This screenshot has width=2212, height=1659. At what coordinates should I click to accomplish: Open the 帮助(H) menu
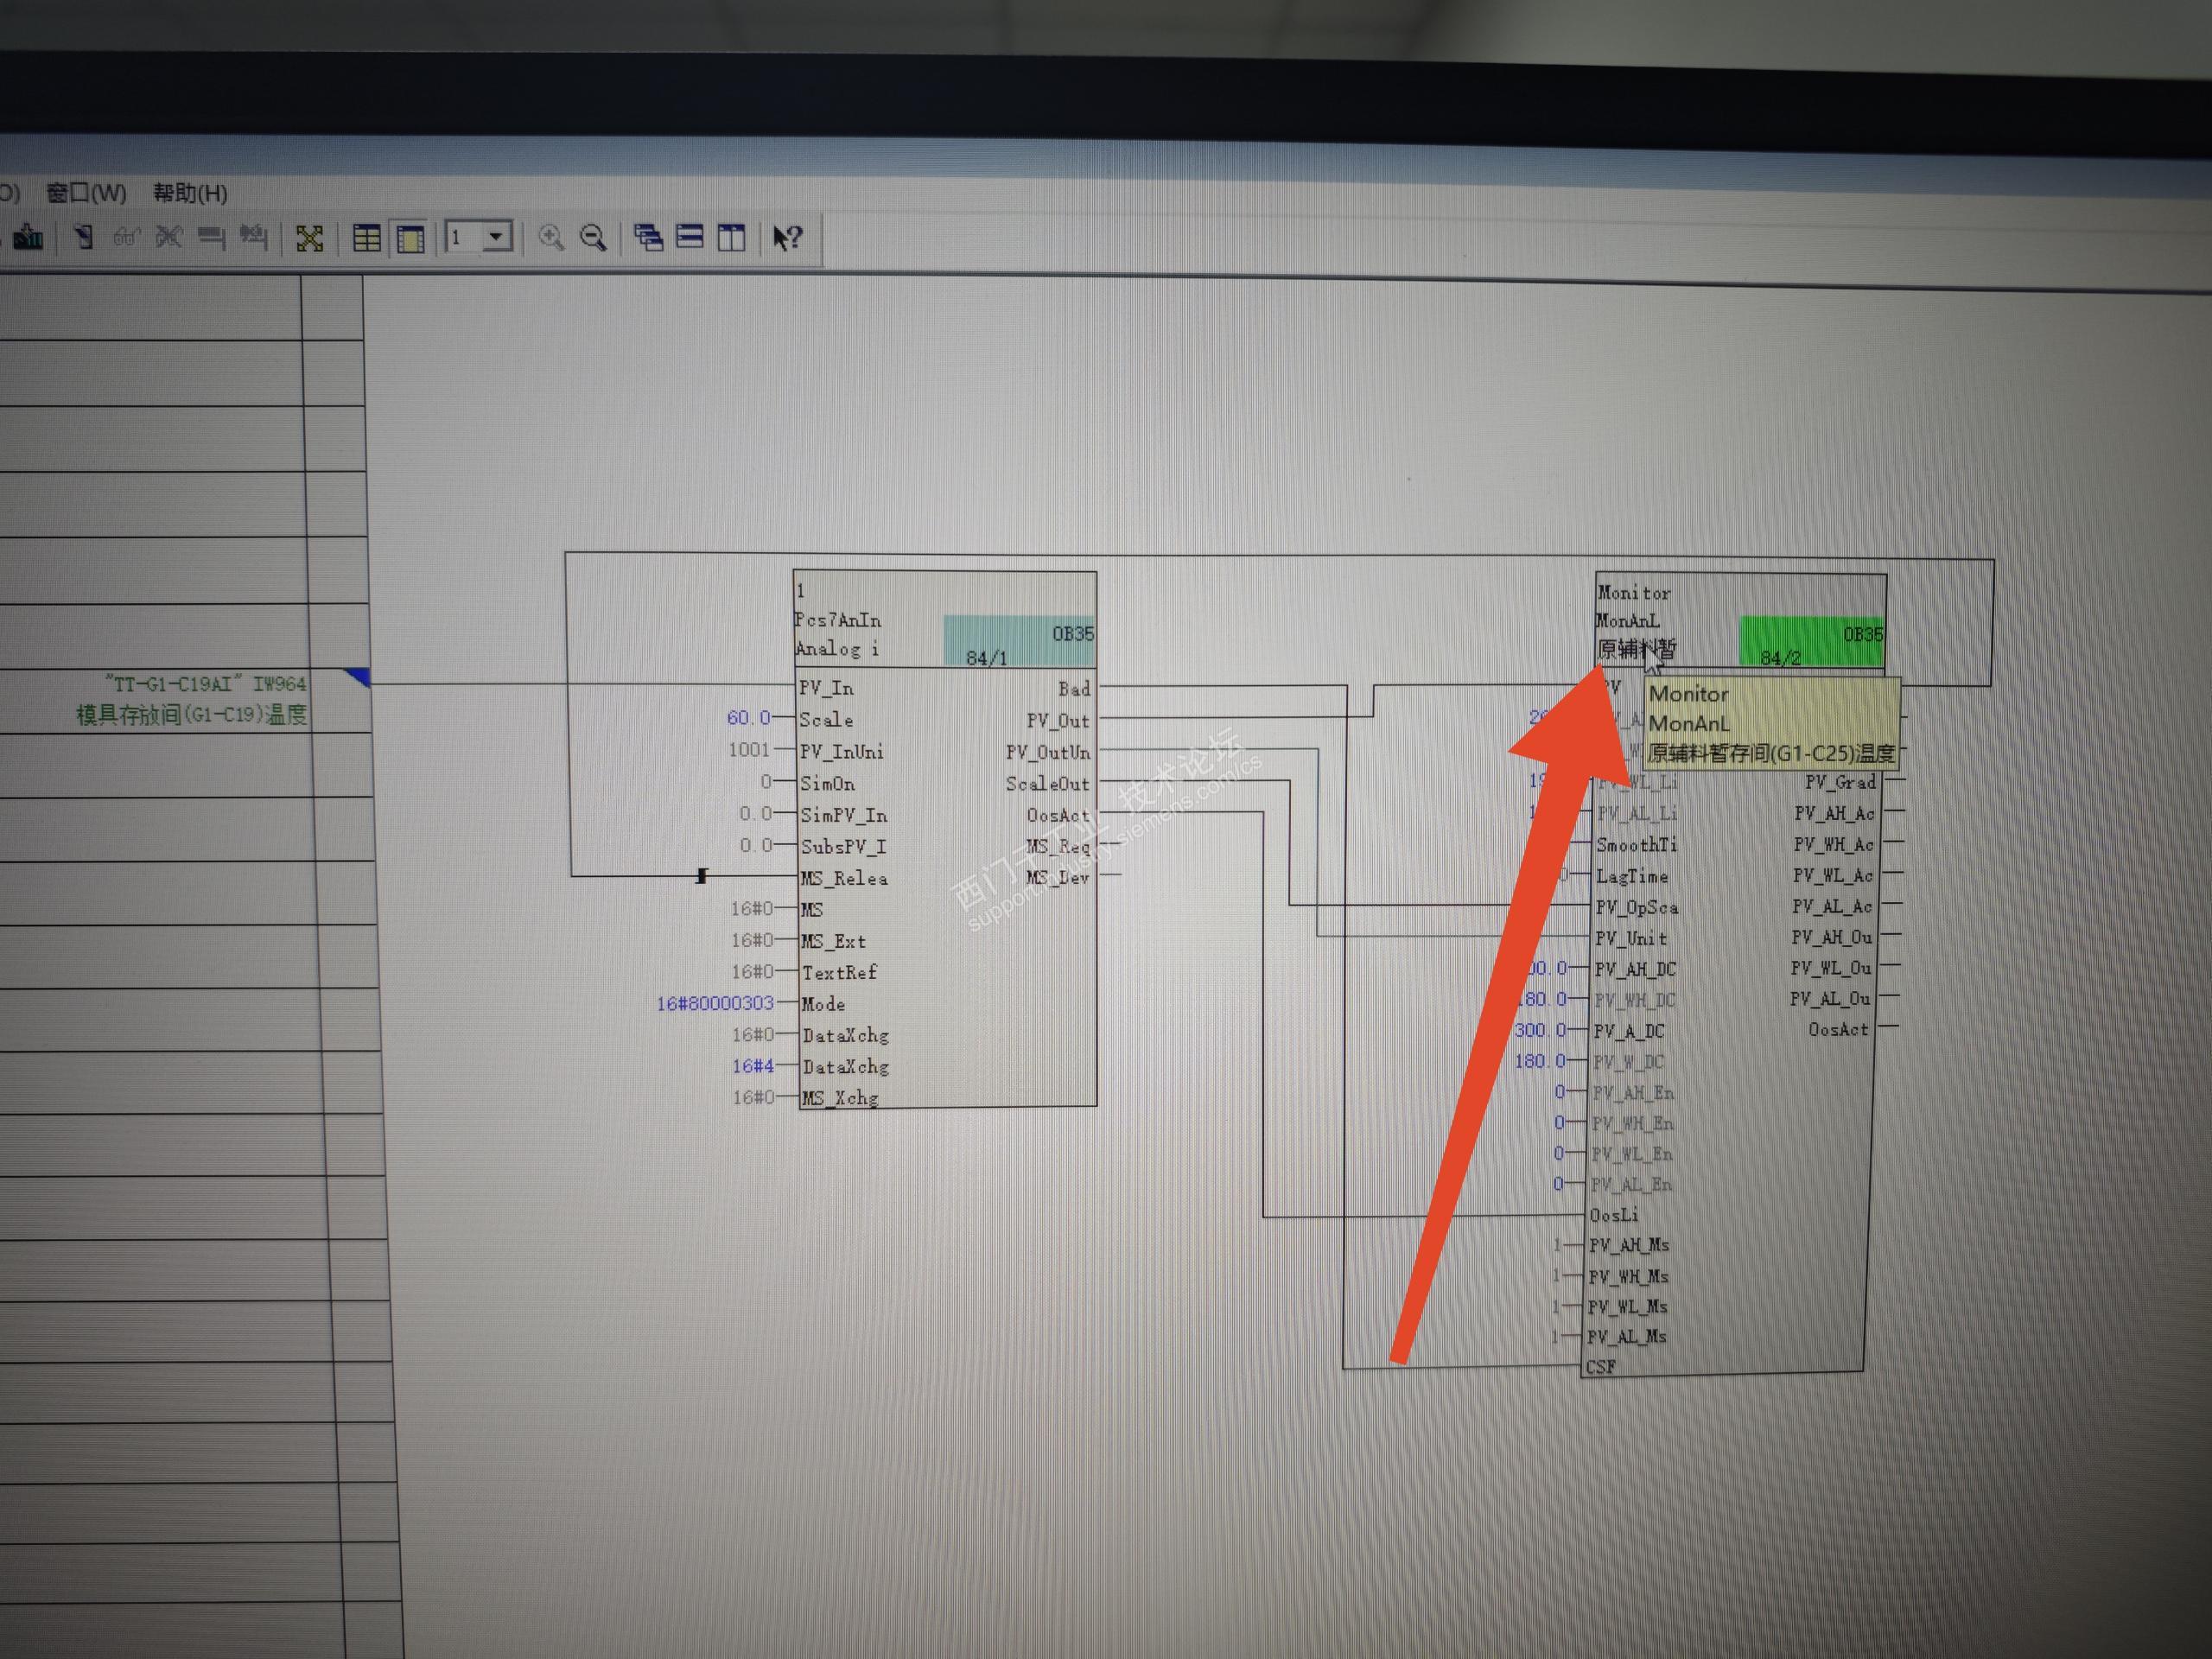point(190,193)
